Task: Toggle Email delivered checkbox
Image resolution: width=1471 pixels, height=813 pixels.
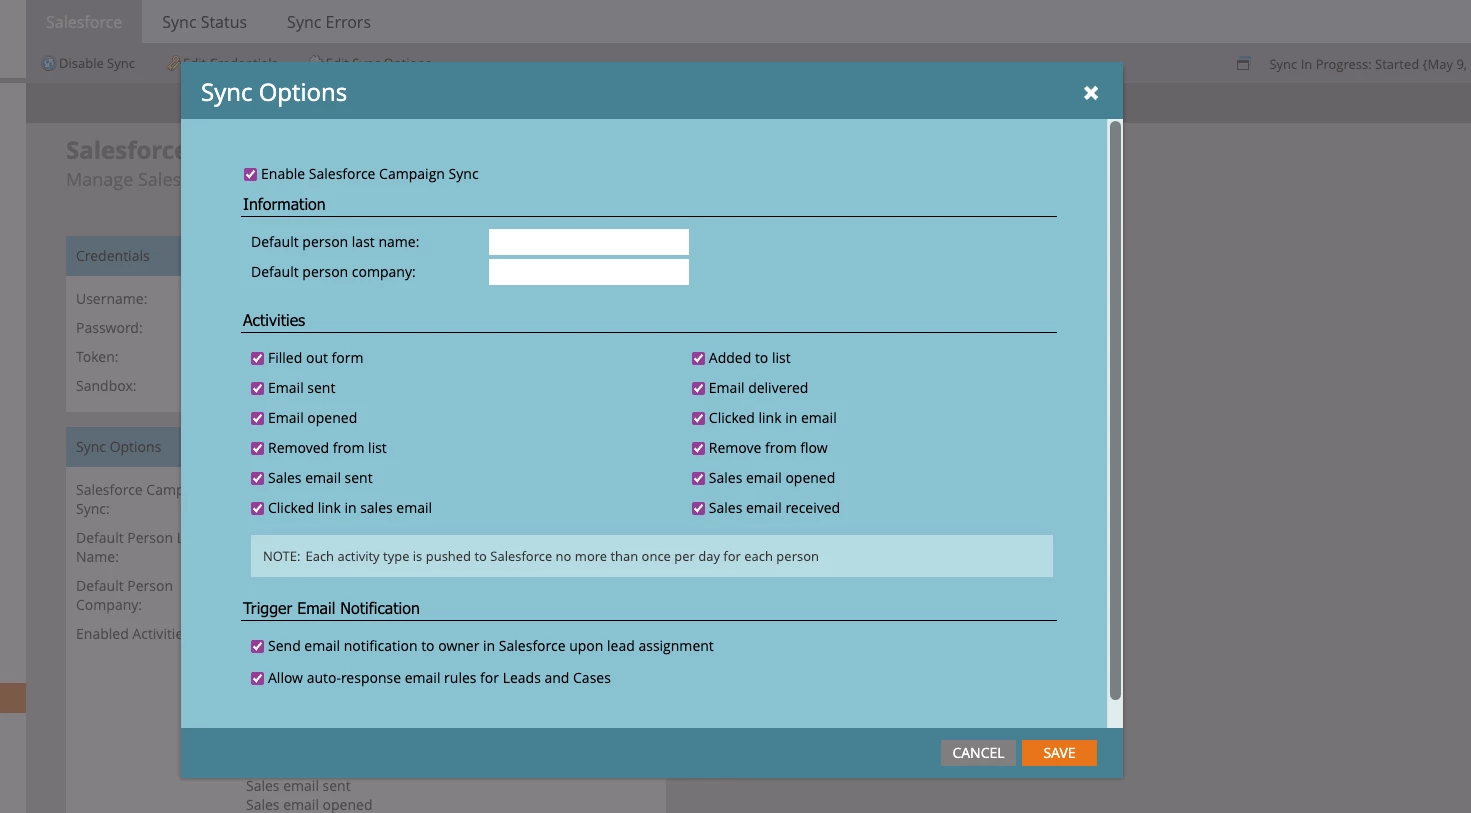Action: [698, 388]
